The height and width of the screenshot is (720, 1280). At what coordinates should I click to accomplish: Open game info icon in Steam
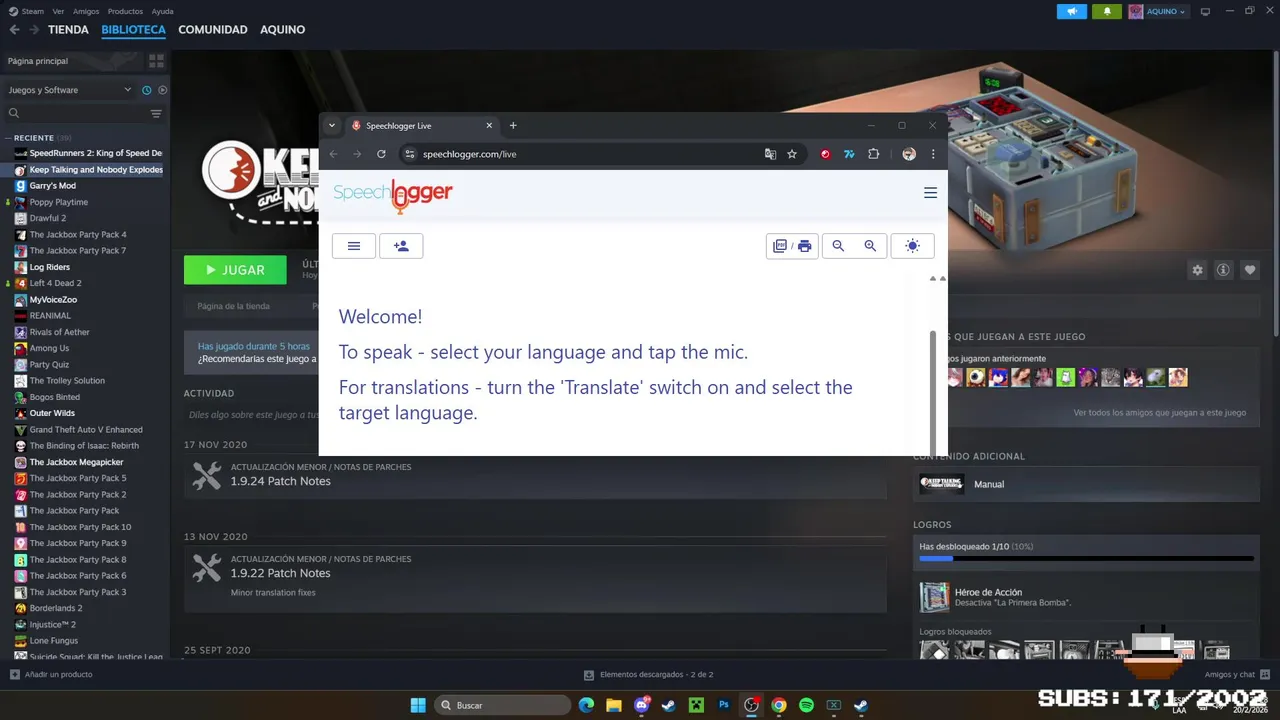click(1223, 270)
